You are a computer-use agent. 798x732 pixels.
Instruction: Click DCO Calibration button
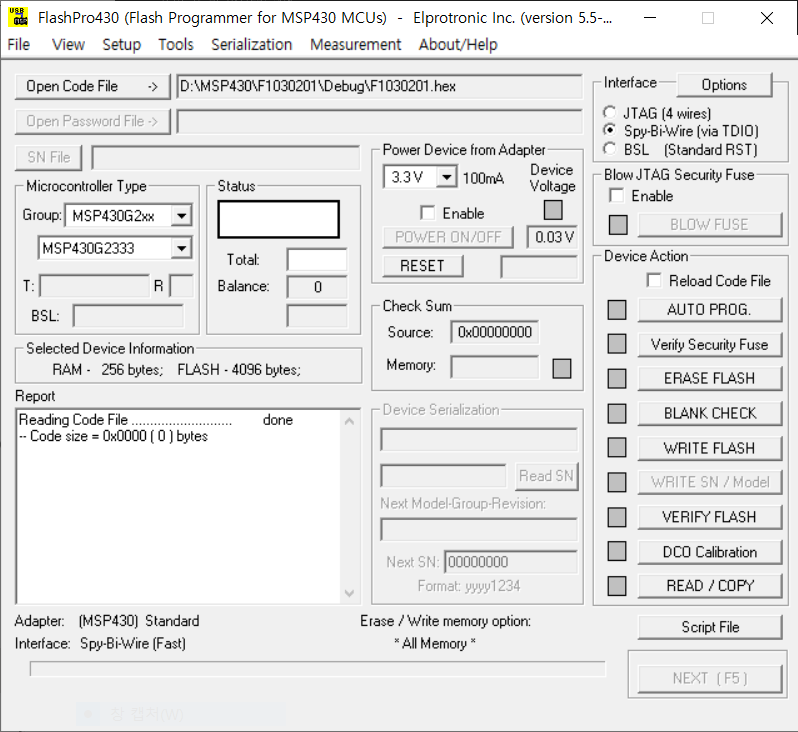click(x=709, y=552)
